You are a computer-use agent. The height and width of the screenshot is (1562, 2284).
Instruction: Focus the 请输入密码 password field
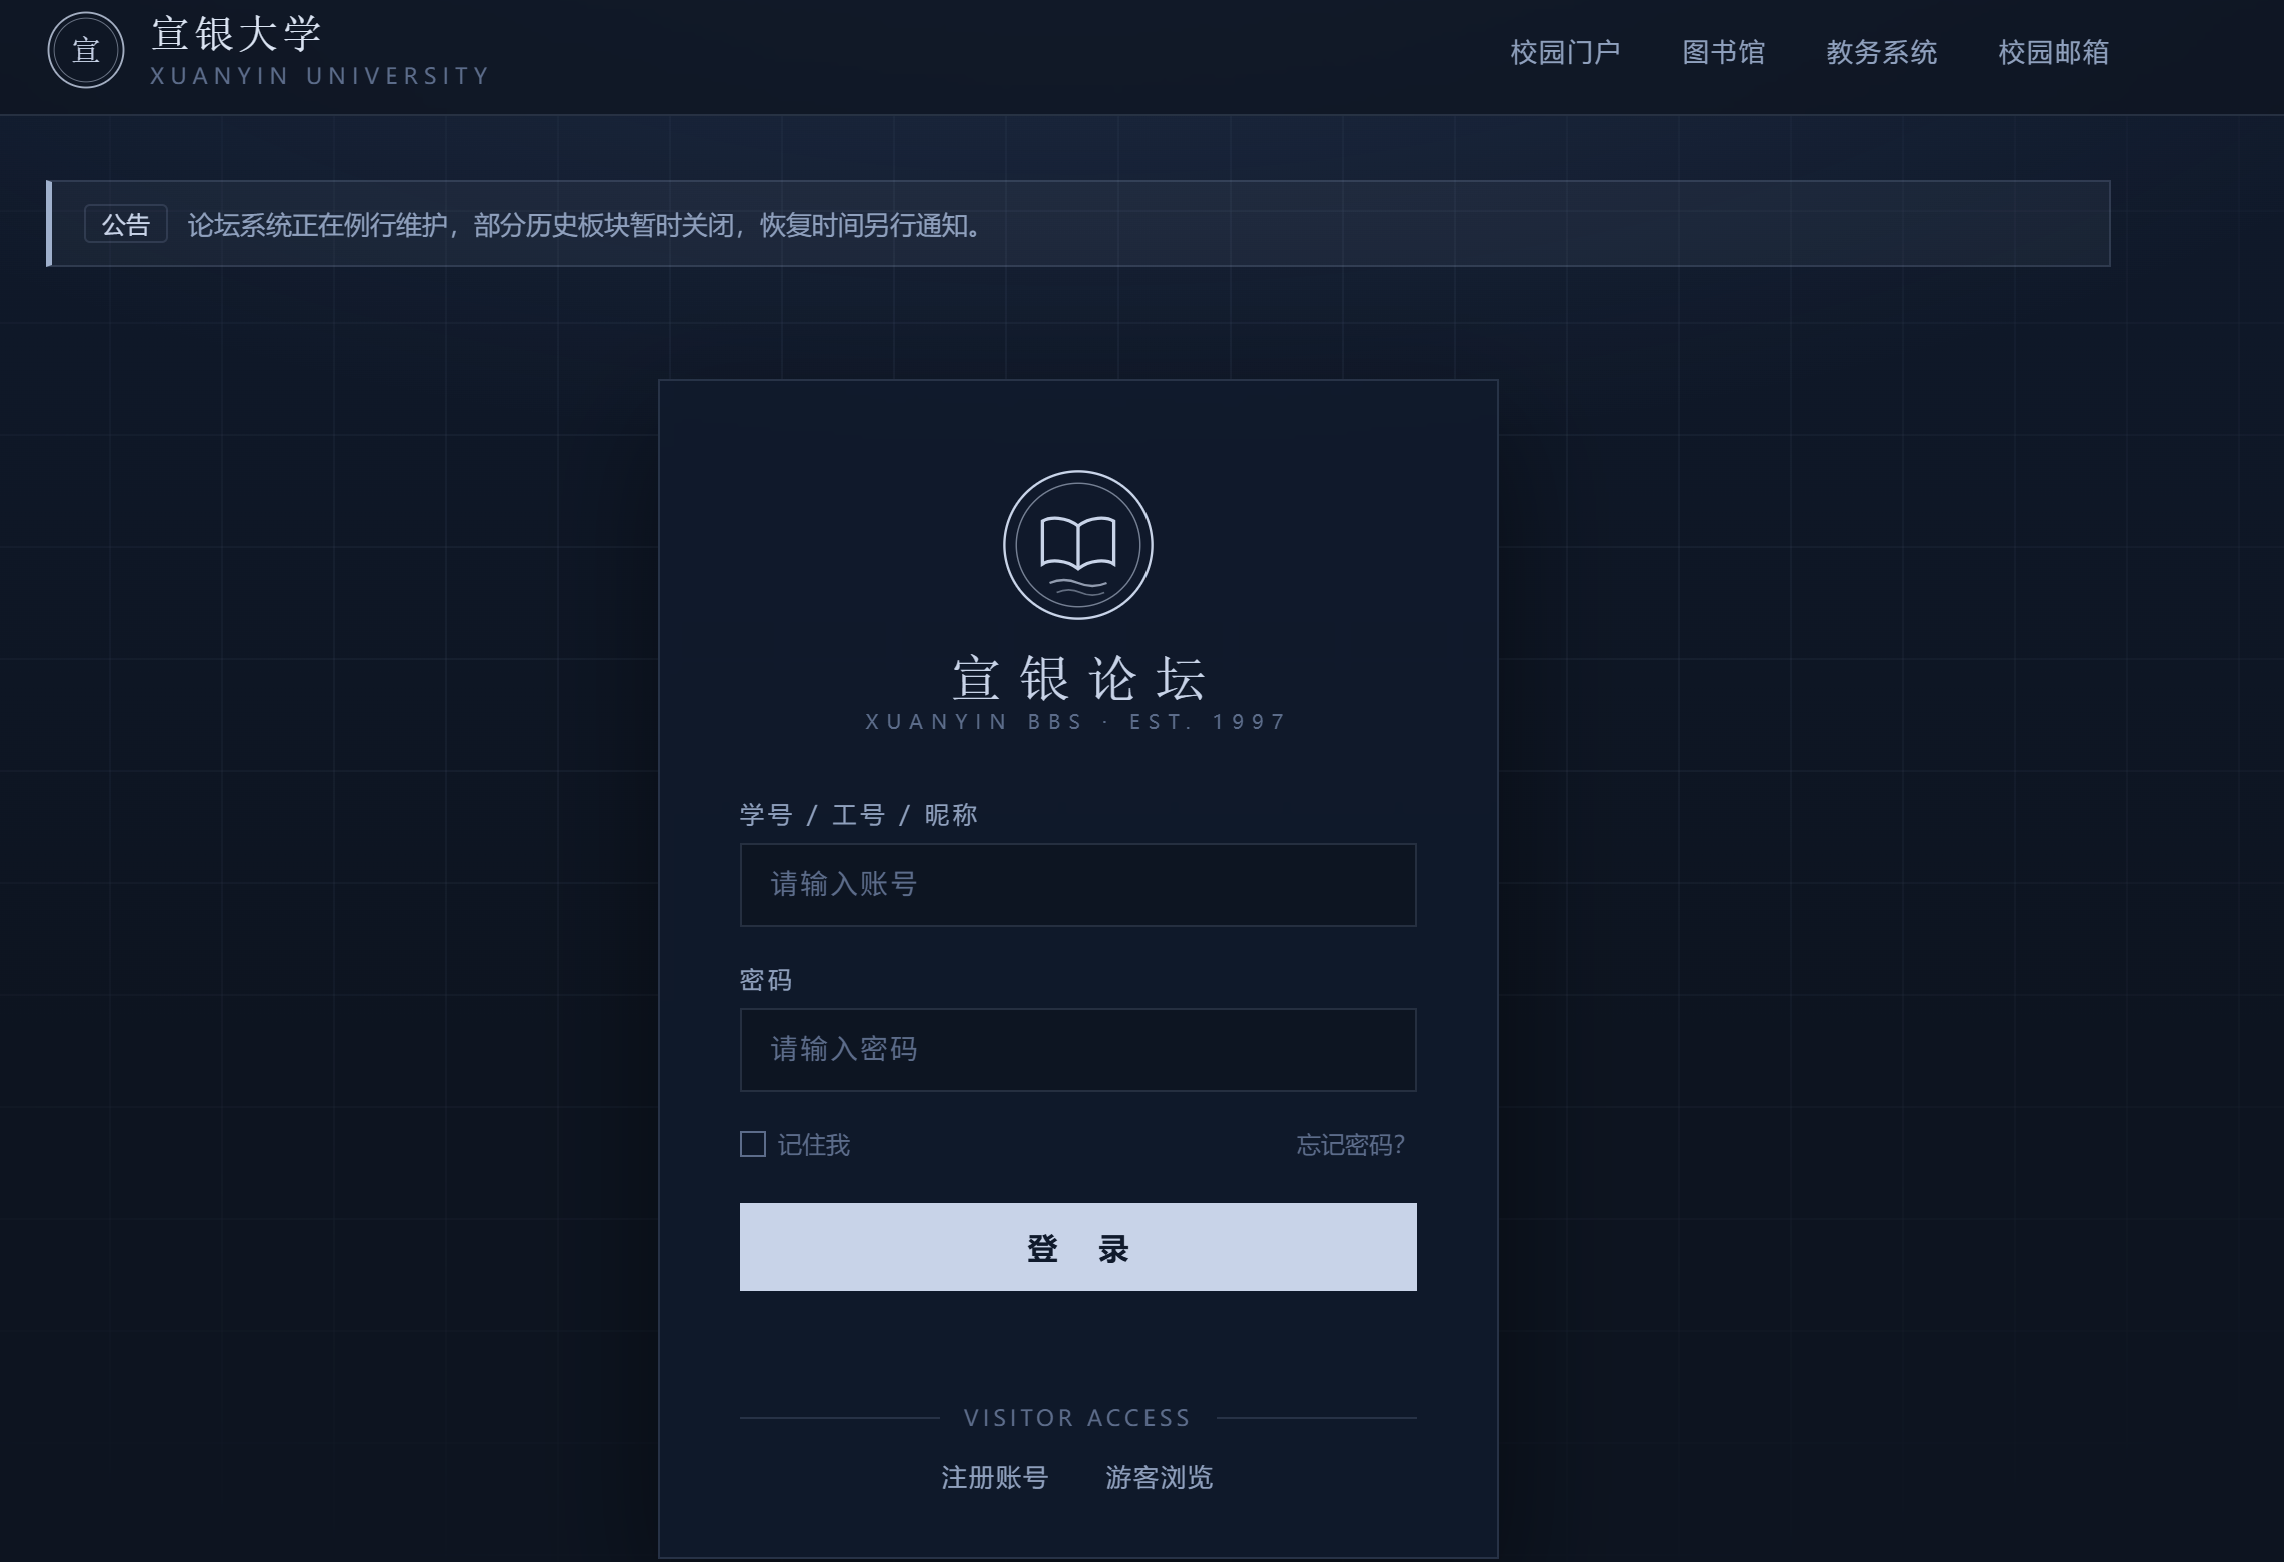pos(1078,1050)
